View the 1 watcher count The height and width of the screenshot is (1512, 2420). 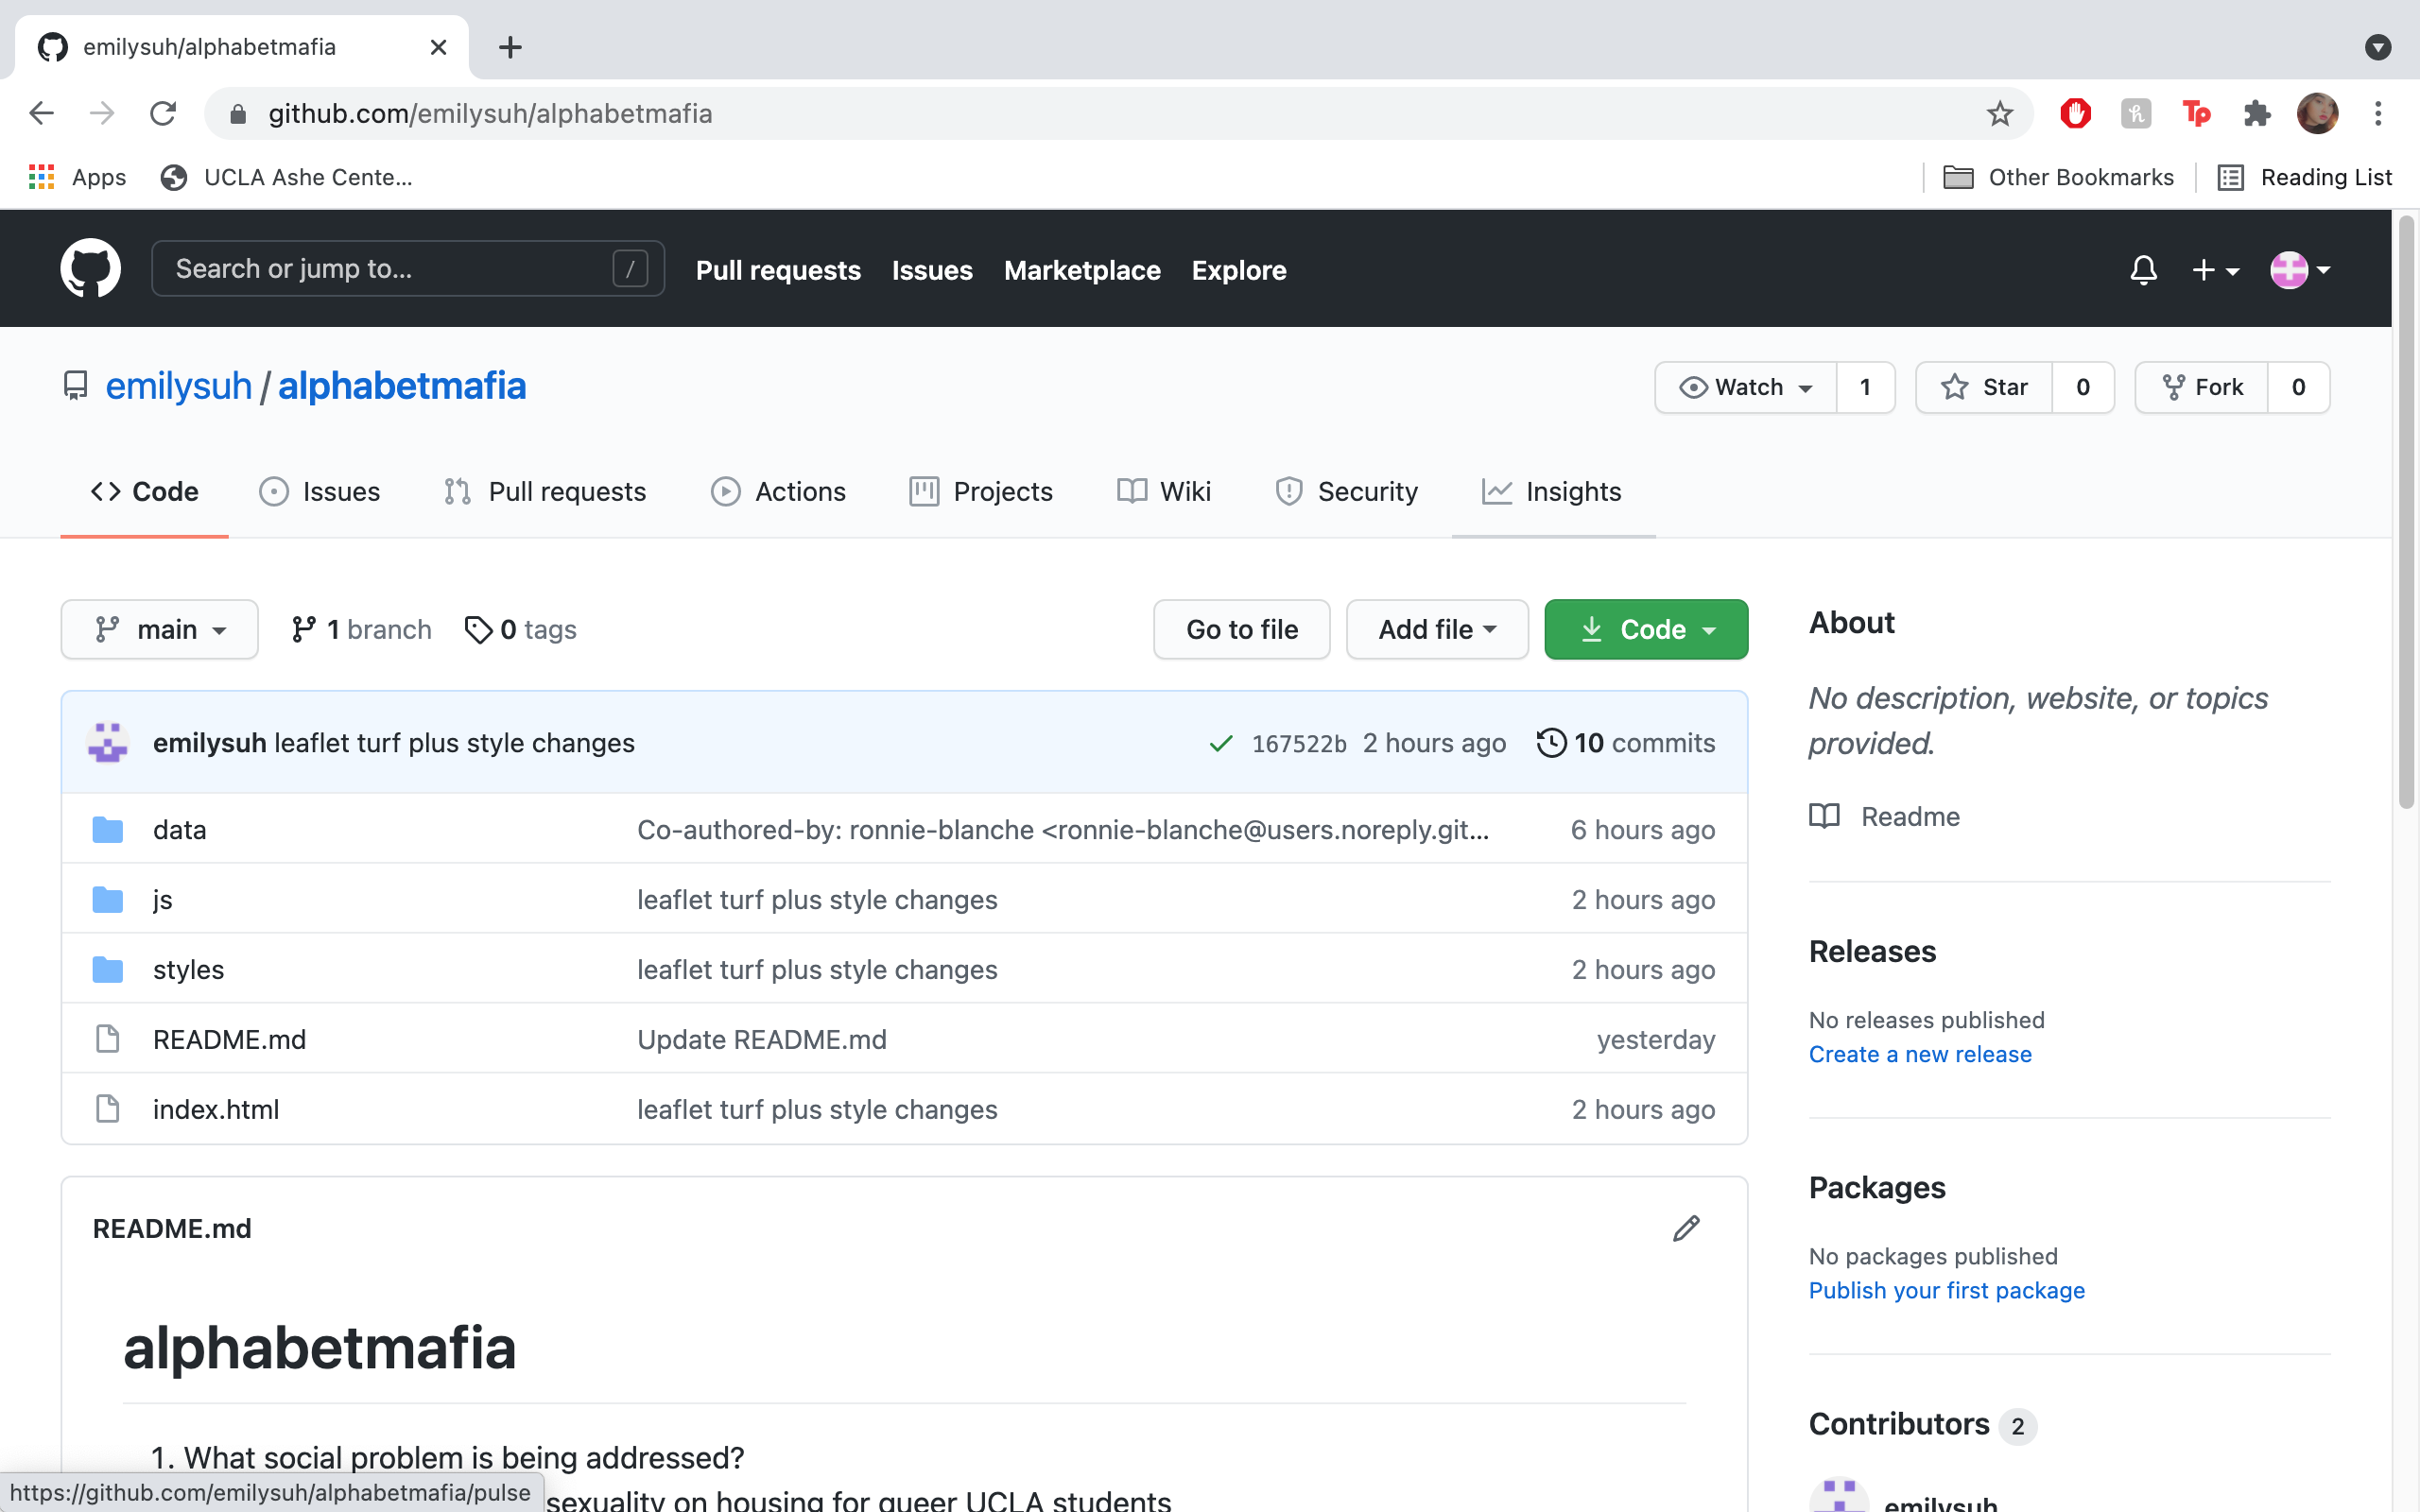point(1865,387)
